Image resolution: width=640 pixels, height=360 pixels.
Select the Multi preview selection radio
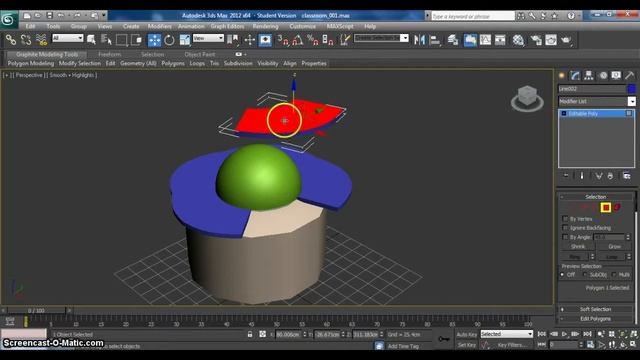click(x=614, y=275)
